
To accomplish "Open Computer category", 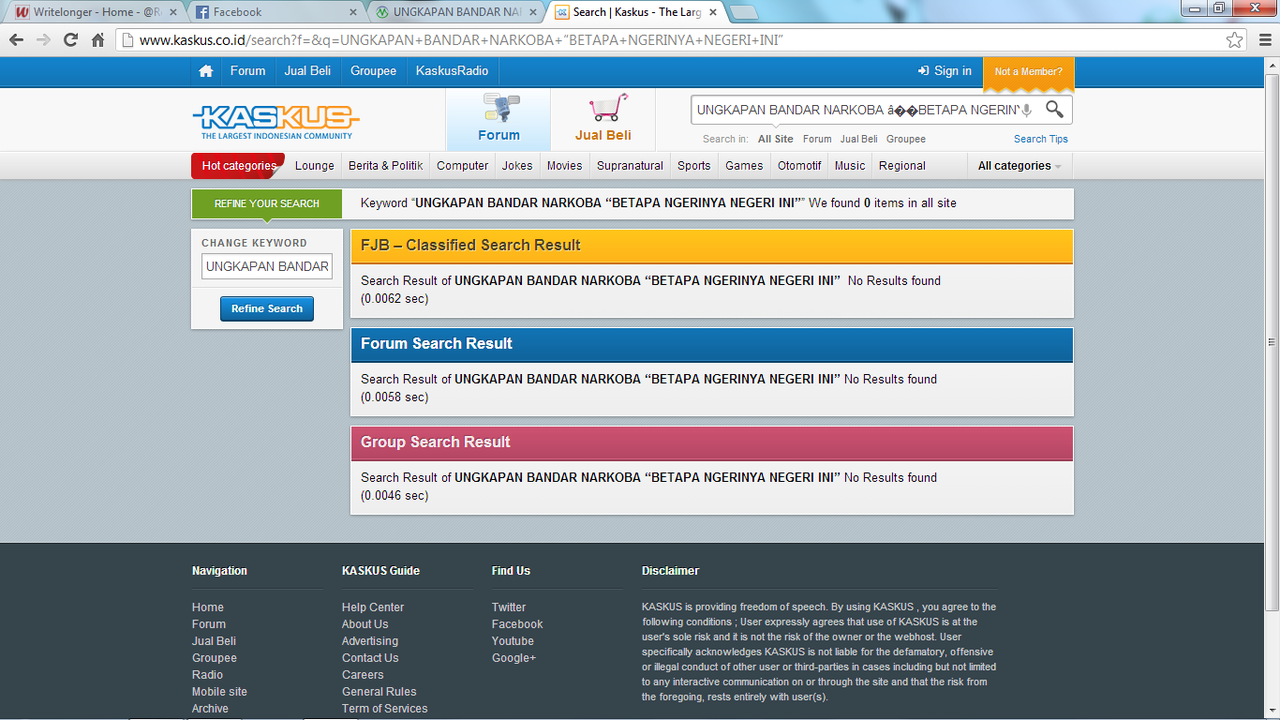I will (462, 166).
